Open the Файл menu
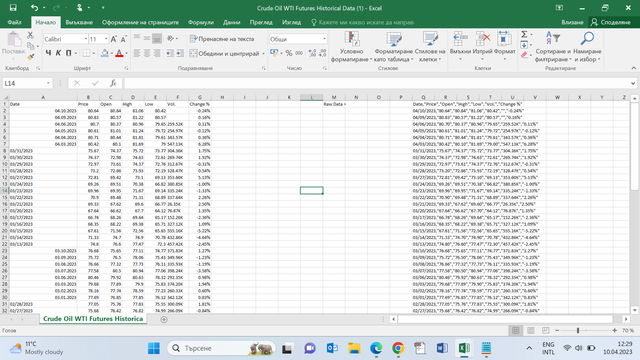 [14, 22]
